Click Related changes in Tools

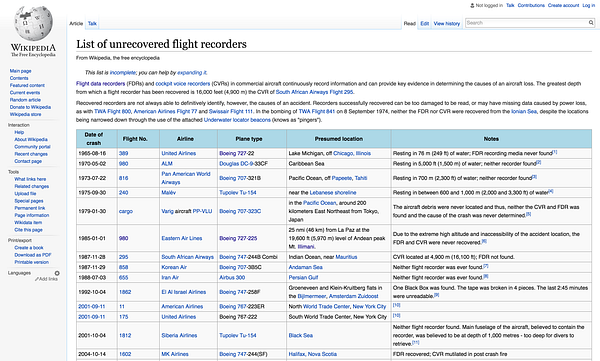pos(32,186)
